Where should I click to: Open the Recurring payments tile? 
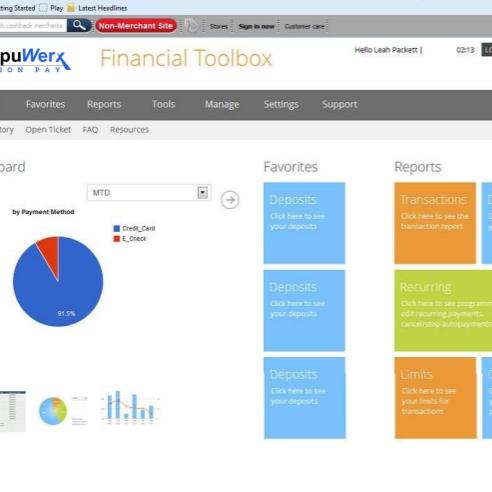(443, 311)
